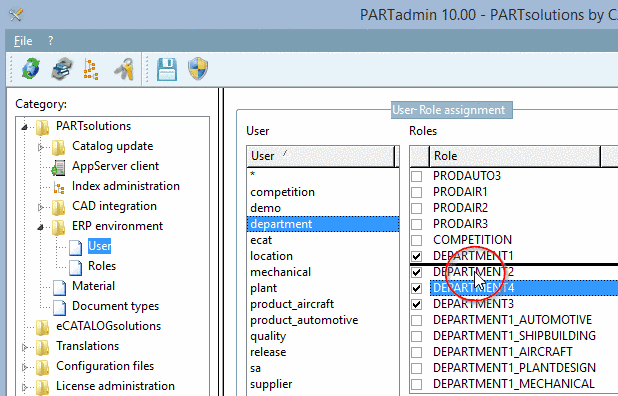618x396 pixels.
Task: Enable the PRODAIR1 role checkbox
Action: (417, 192)
